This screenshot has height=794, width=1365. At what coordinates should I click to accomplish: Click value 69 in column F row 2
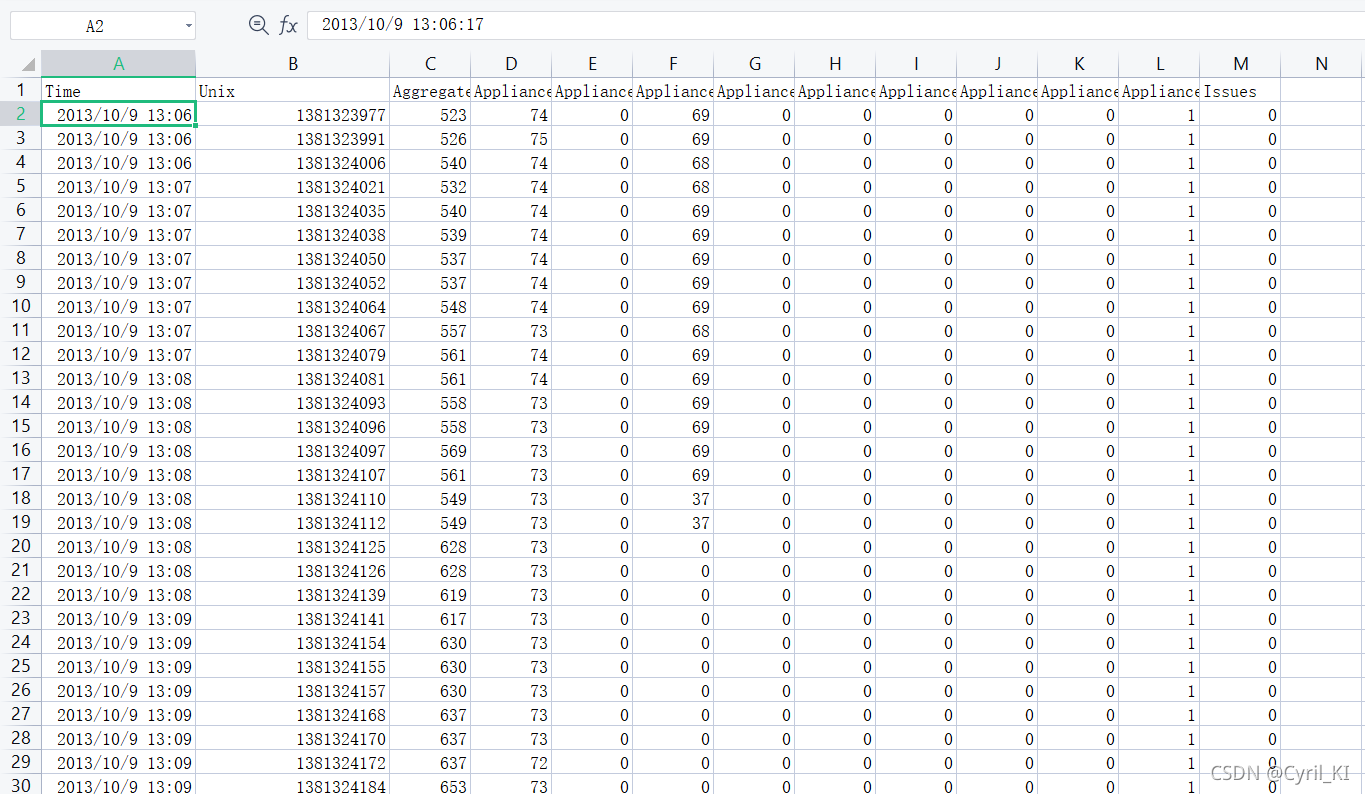tap(673, 115)
